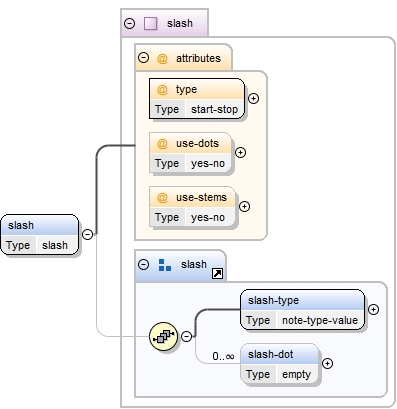Image resolution: width=397 pixels, height=409 pixels.
Task: Click the blue squares group icon
Action: click(165, 265)
